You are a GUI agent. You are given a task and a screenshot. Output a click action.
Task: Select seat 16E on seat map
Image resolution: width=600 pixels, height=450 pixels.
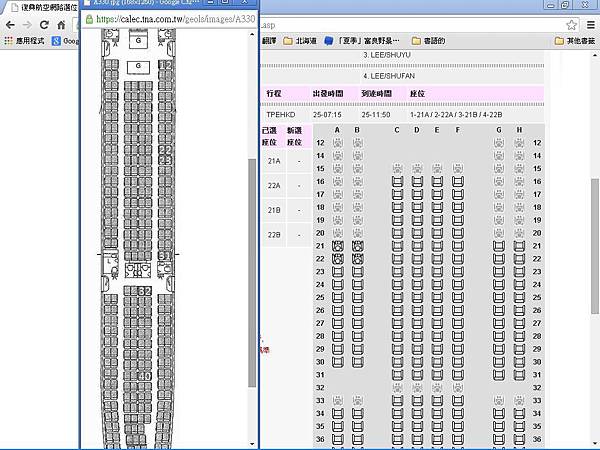437,181
